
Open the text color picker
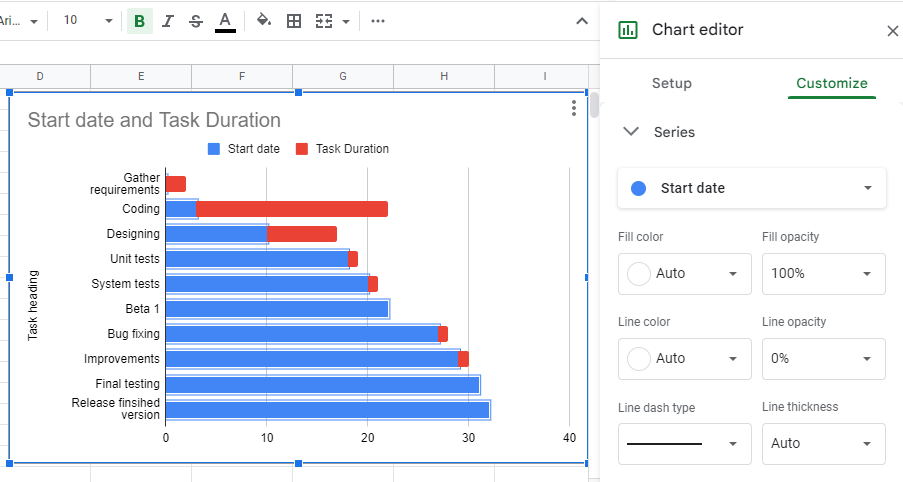point(225,21)
